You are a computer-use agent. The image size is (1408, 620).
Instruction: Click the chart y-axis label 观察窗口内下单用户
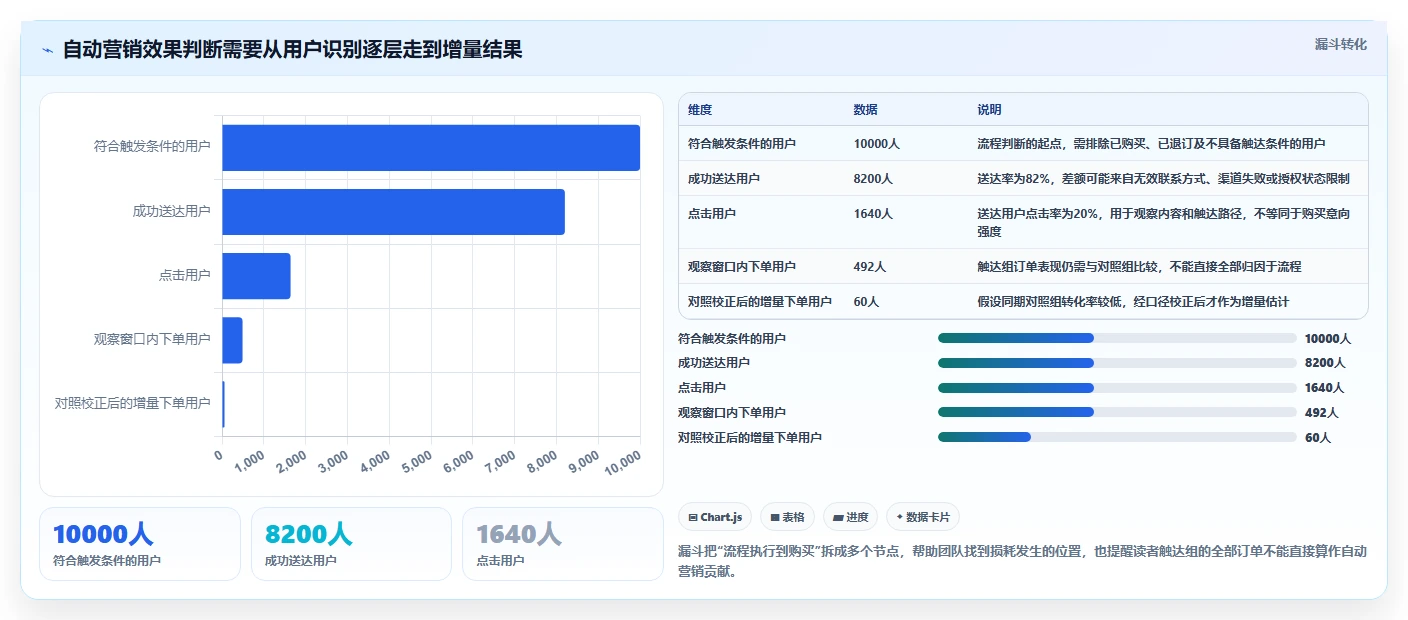pos(152,340)
